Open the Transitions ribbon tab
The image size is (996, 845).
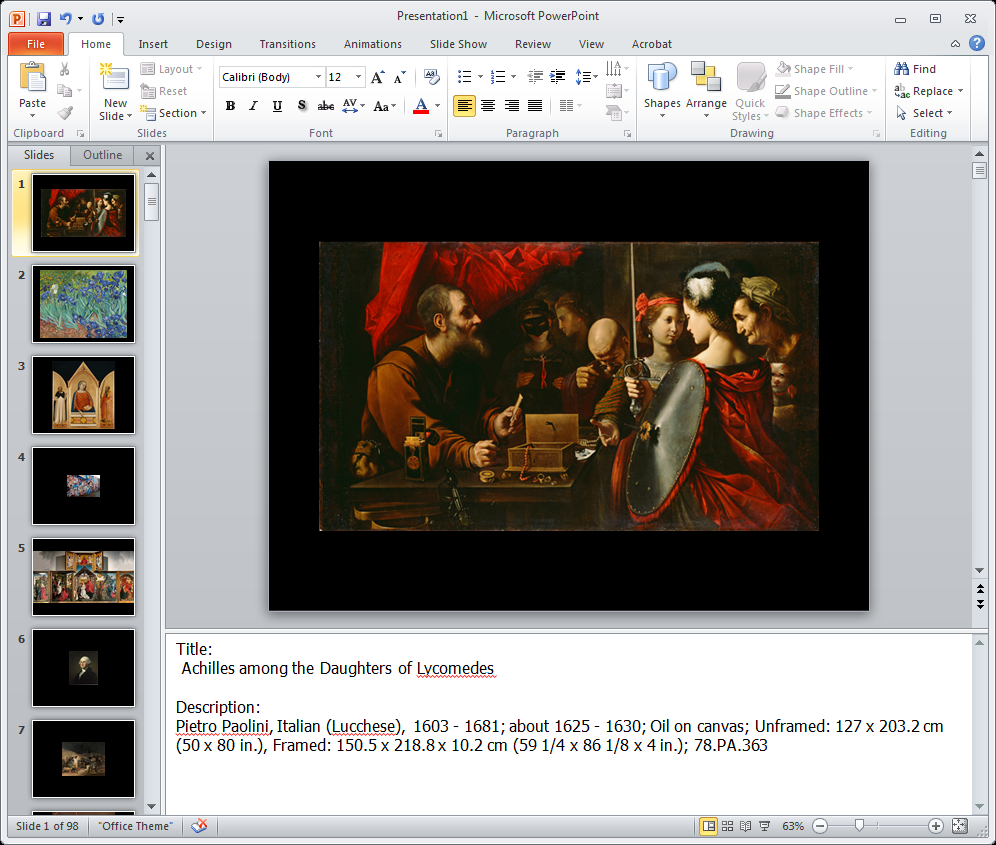point(287,44)
